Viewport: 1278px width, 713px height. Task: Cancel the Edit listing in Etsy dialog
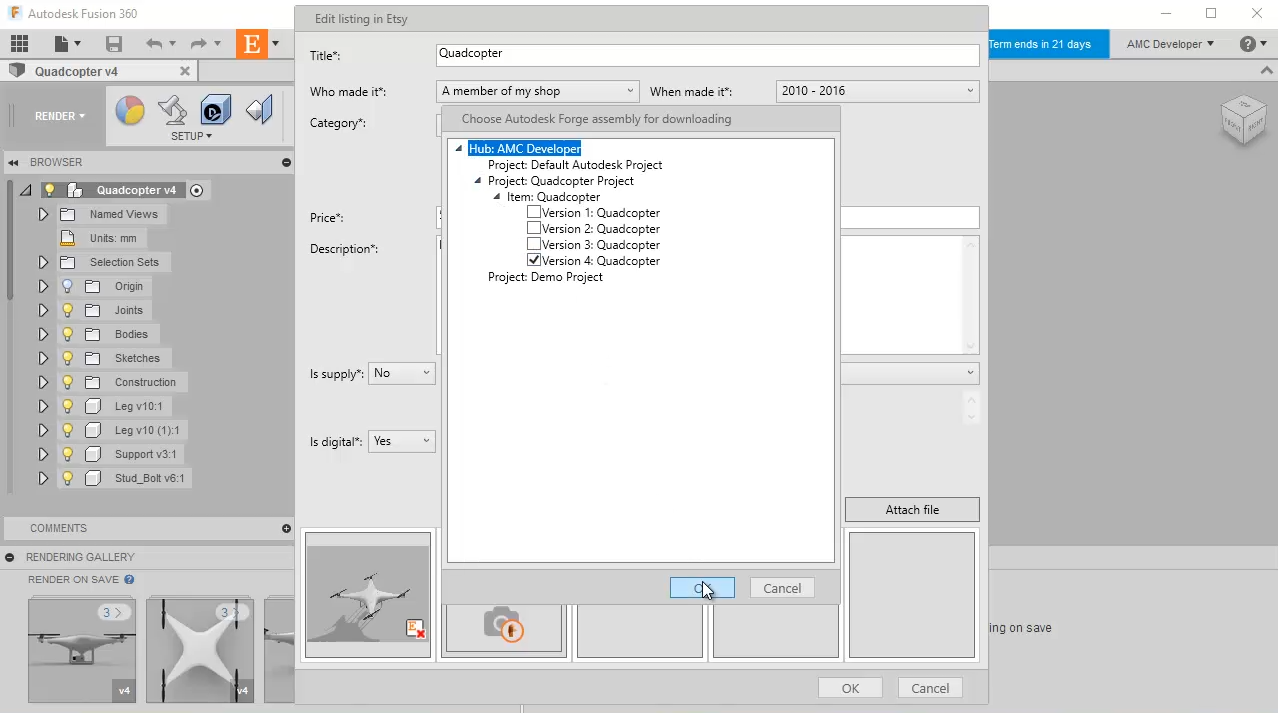point(930,688)
